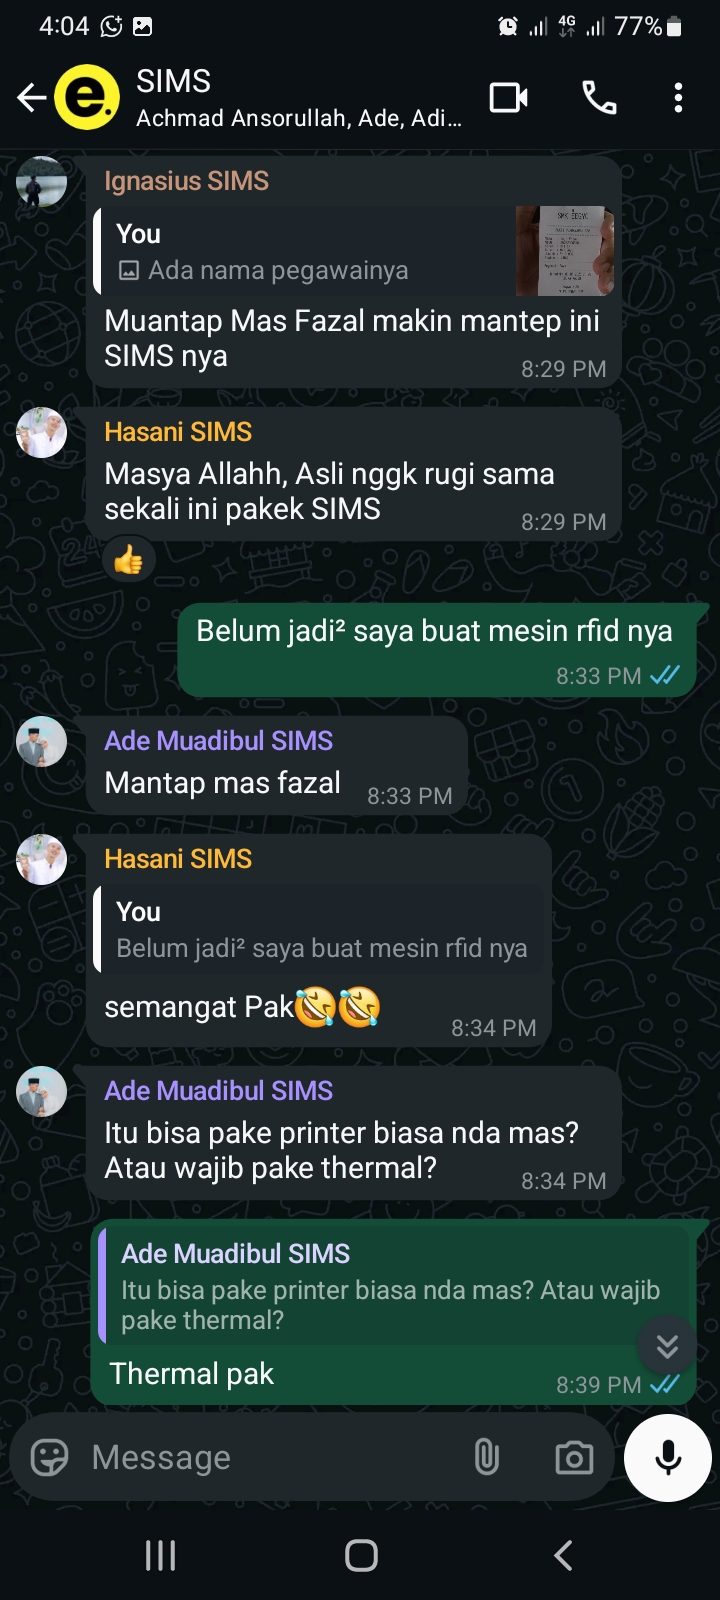
Task: Tap quoted "Belum jadi² saya buat mesin rfid nya" reply
Action: click(320, 930)
